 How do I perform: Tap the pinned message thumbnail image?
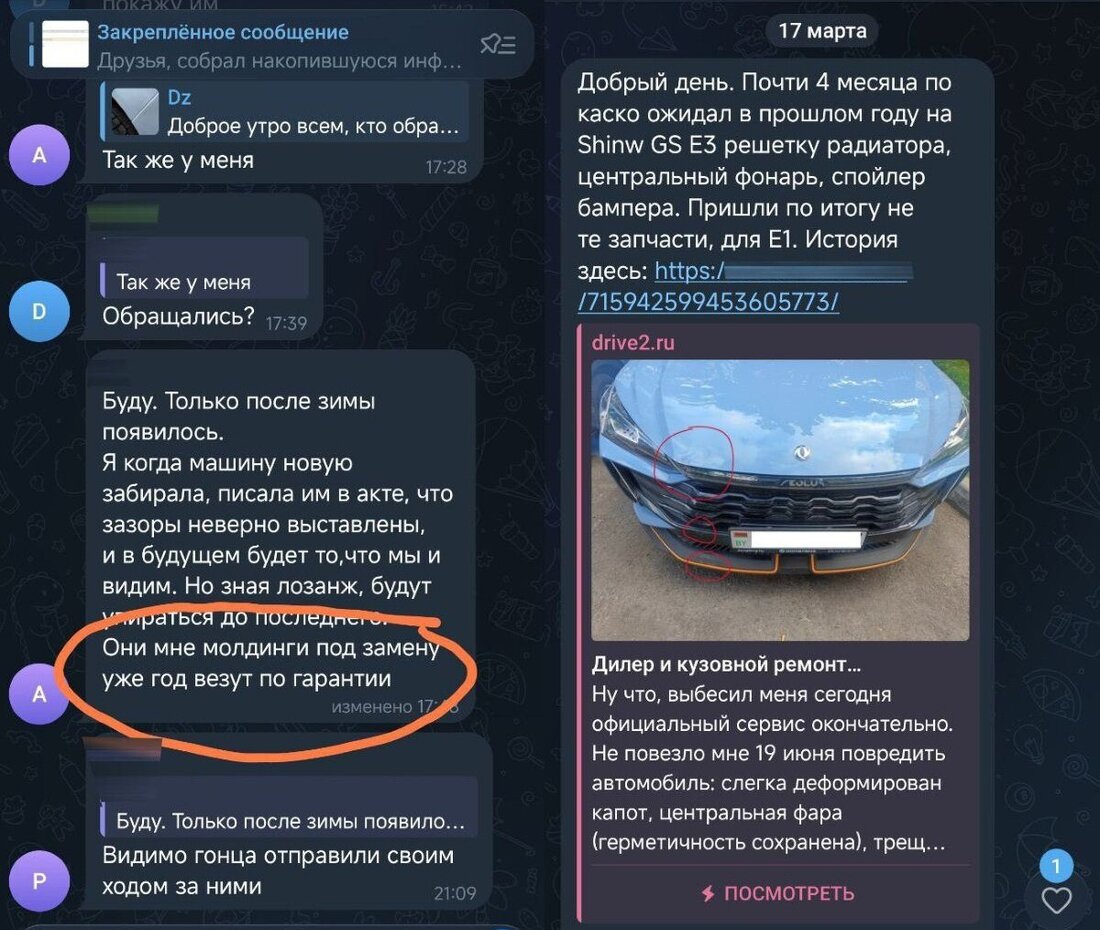pos(65,44)
